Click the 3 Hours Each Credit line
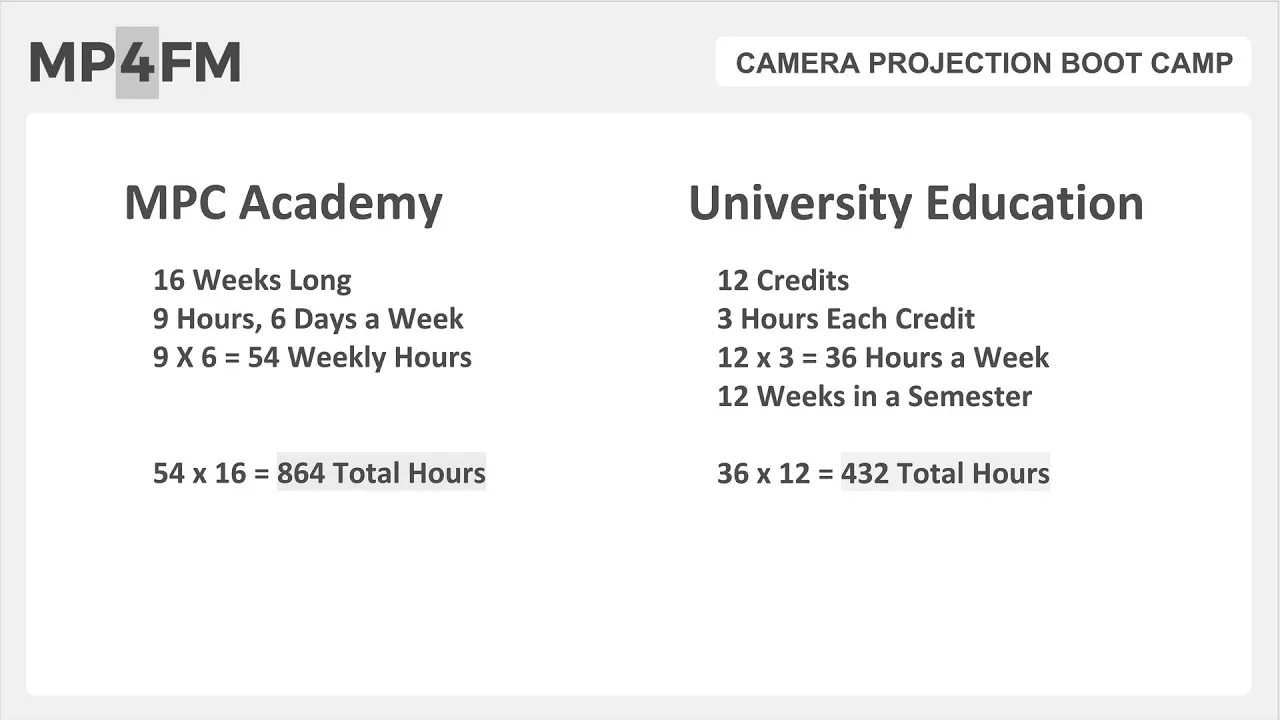The image size is (1280, 720). pos(846,319)
